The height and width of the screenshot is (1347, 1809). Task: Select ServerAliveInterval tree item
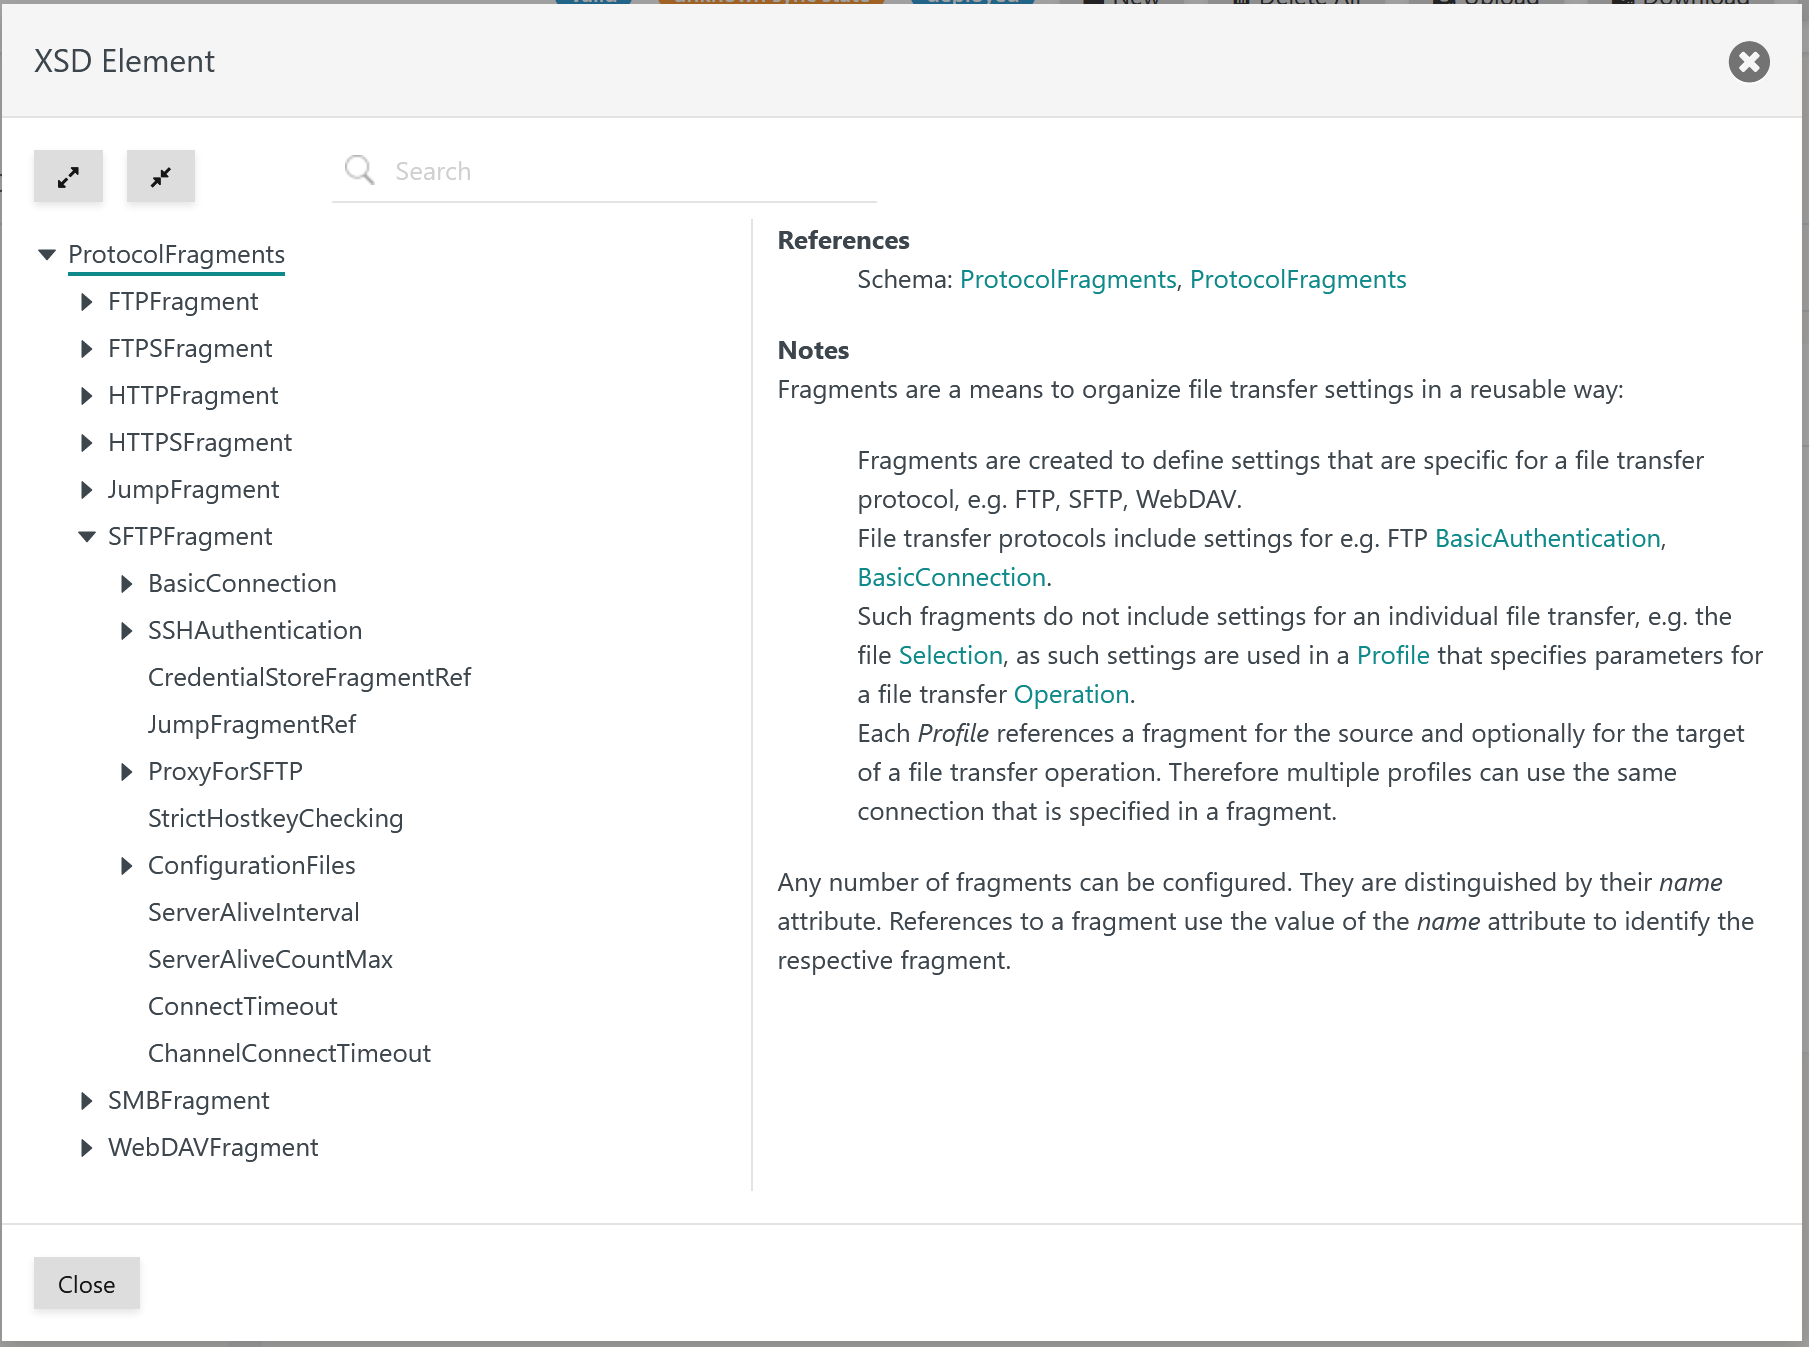254,913
